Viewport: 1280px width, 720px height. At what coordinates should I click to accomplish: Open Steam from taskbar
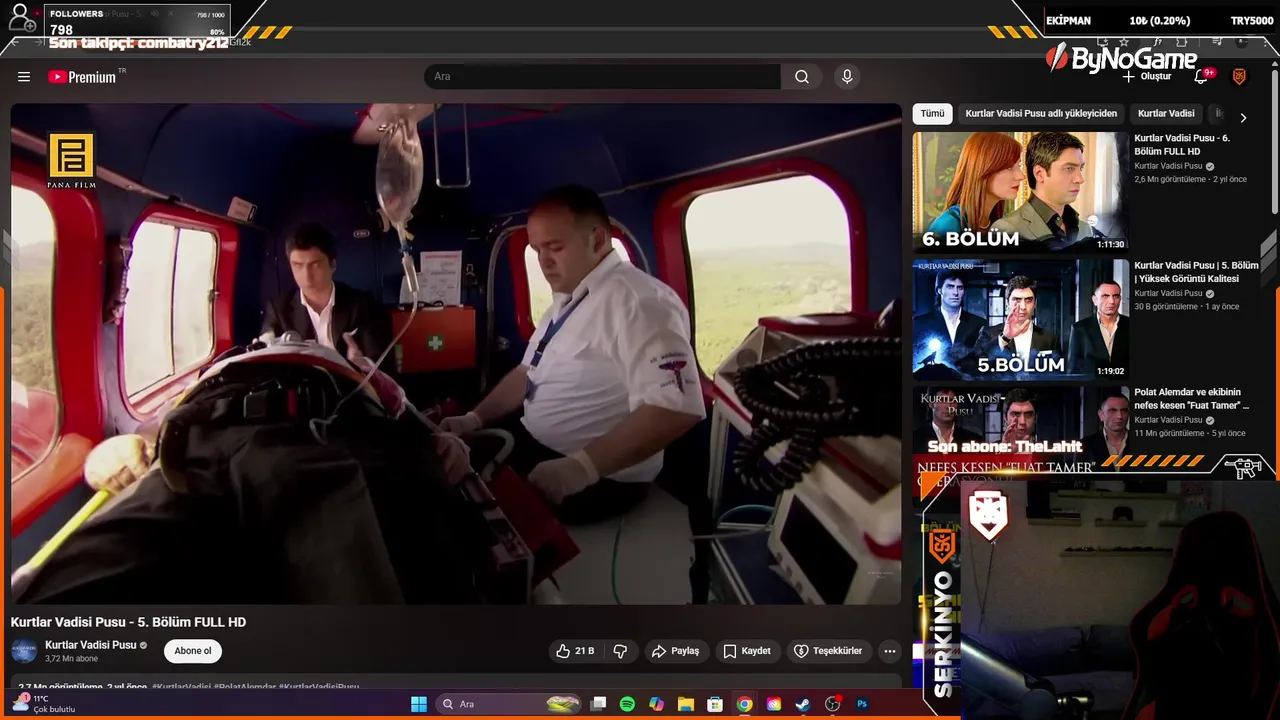coord(802,704)
